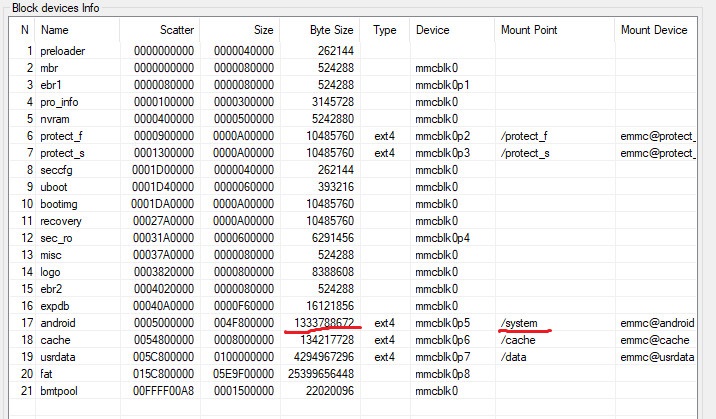Select the Mount Point column header
716x419 pixels.
click(x=531, y=30)
